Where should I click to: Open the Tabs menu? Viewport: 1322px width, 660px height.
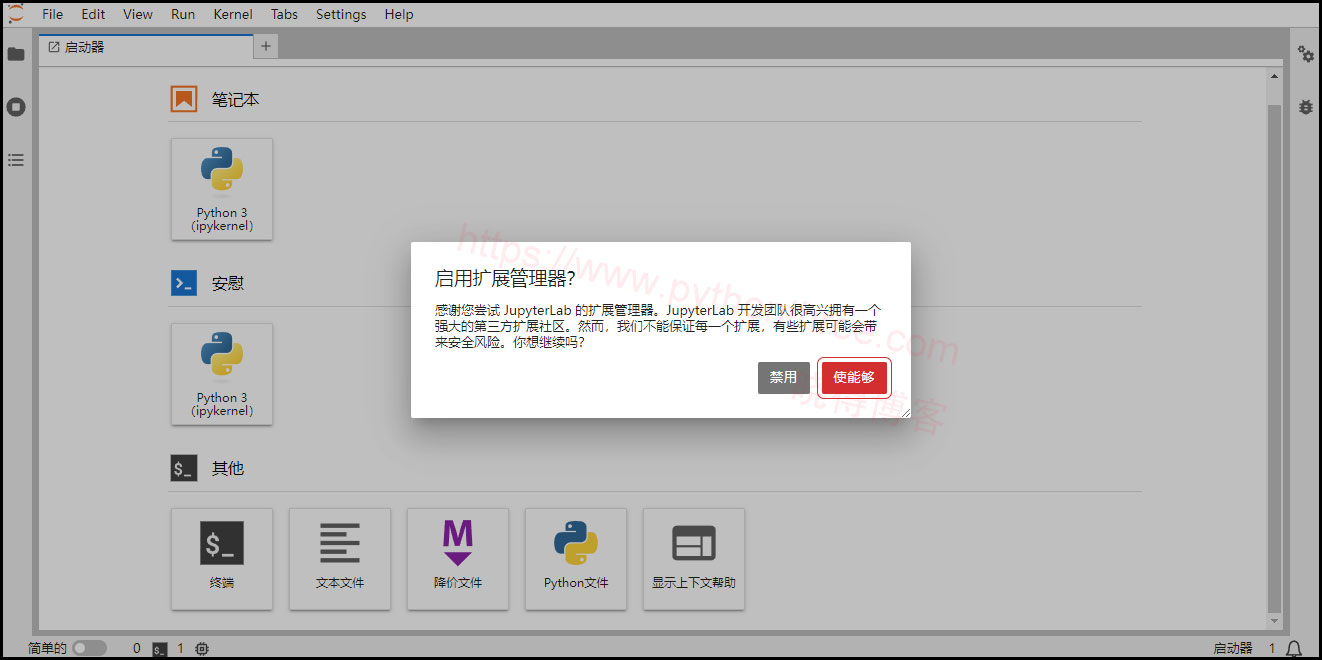click(284, 14)
